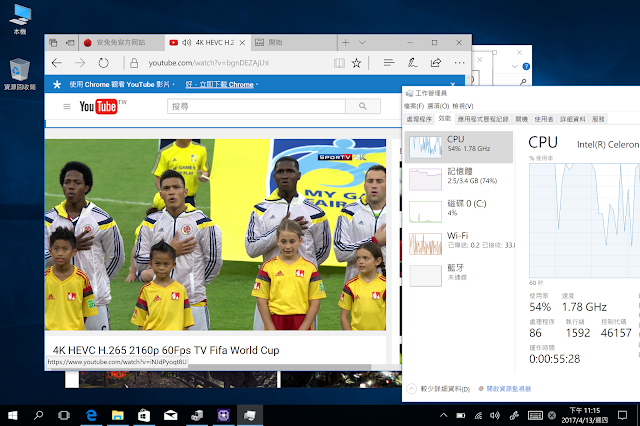Click the Edge forward arrow

[x=80, y=63]
